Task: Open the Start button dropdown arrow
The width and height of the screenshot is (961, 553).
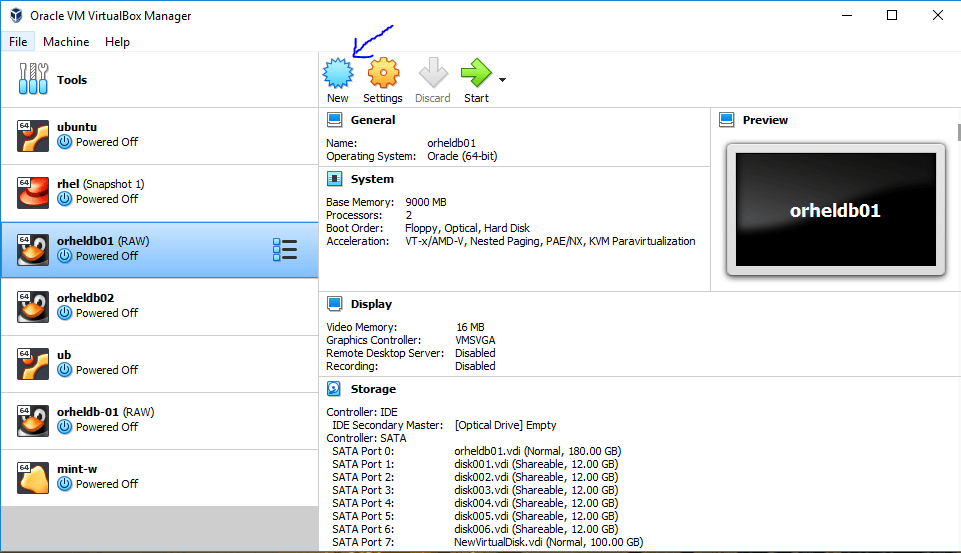Action: (x=503, y=80)
